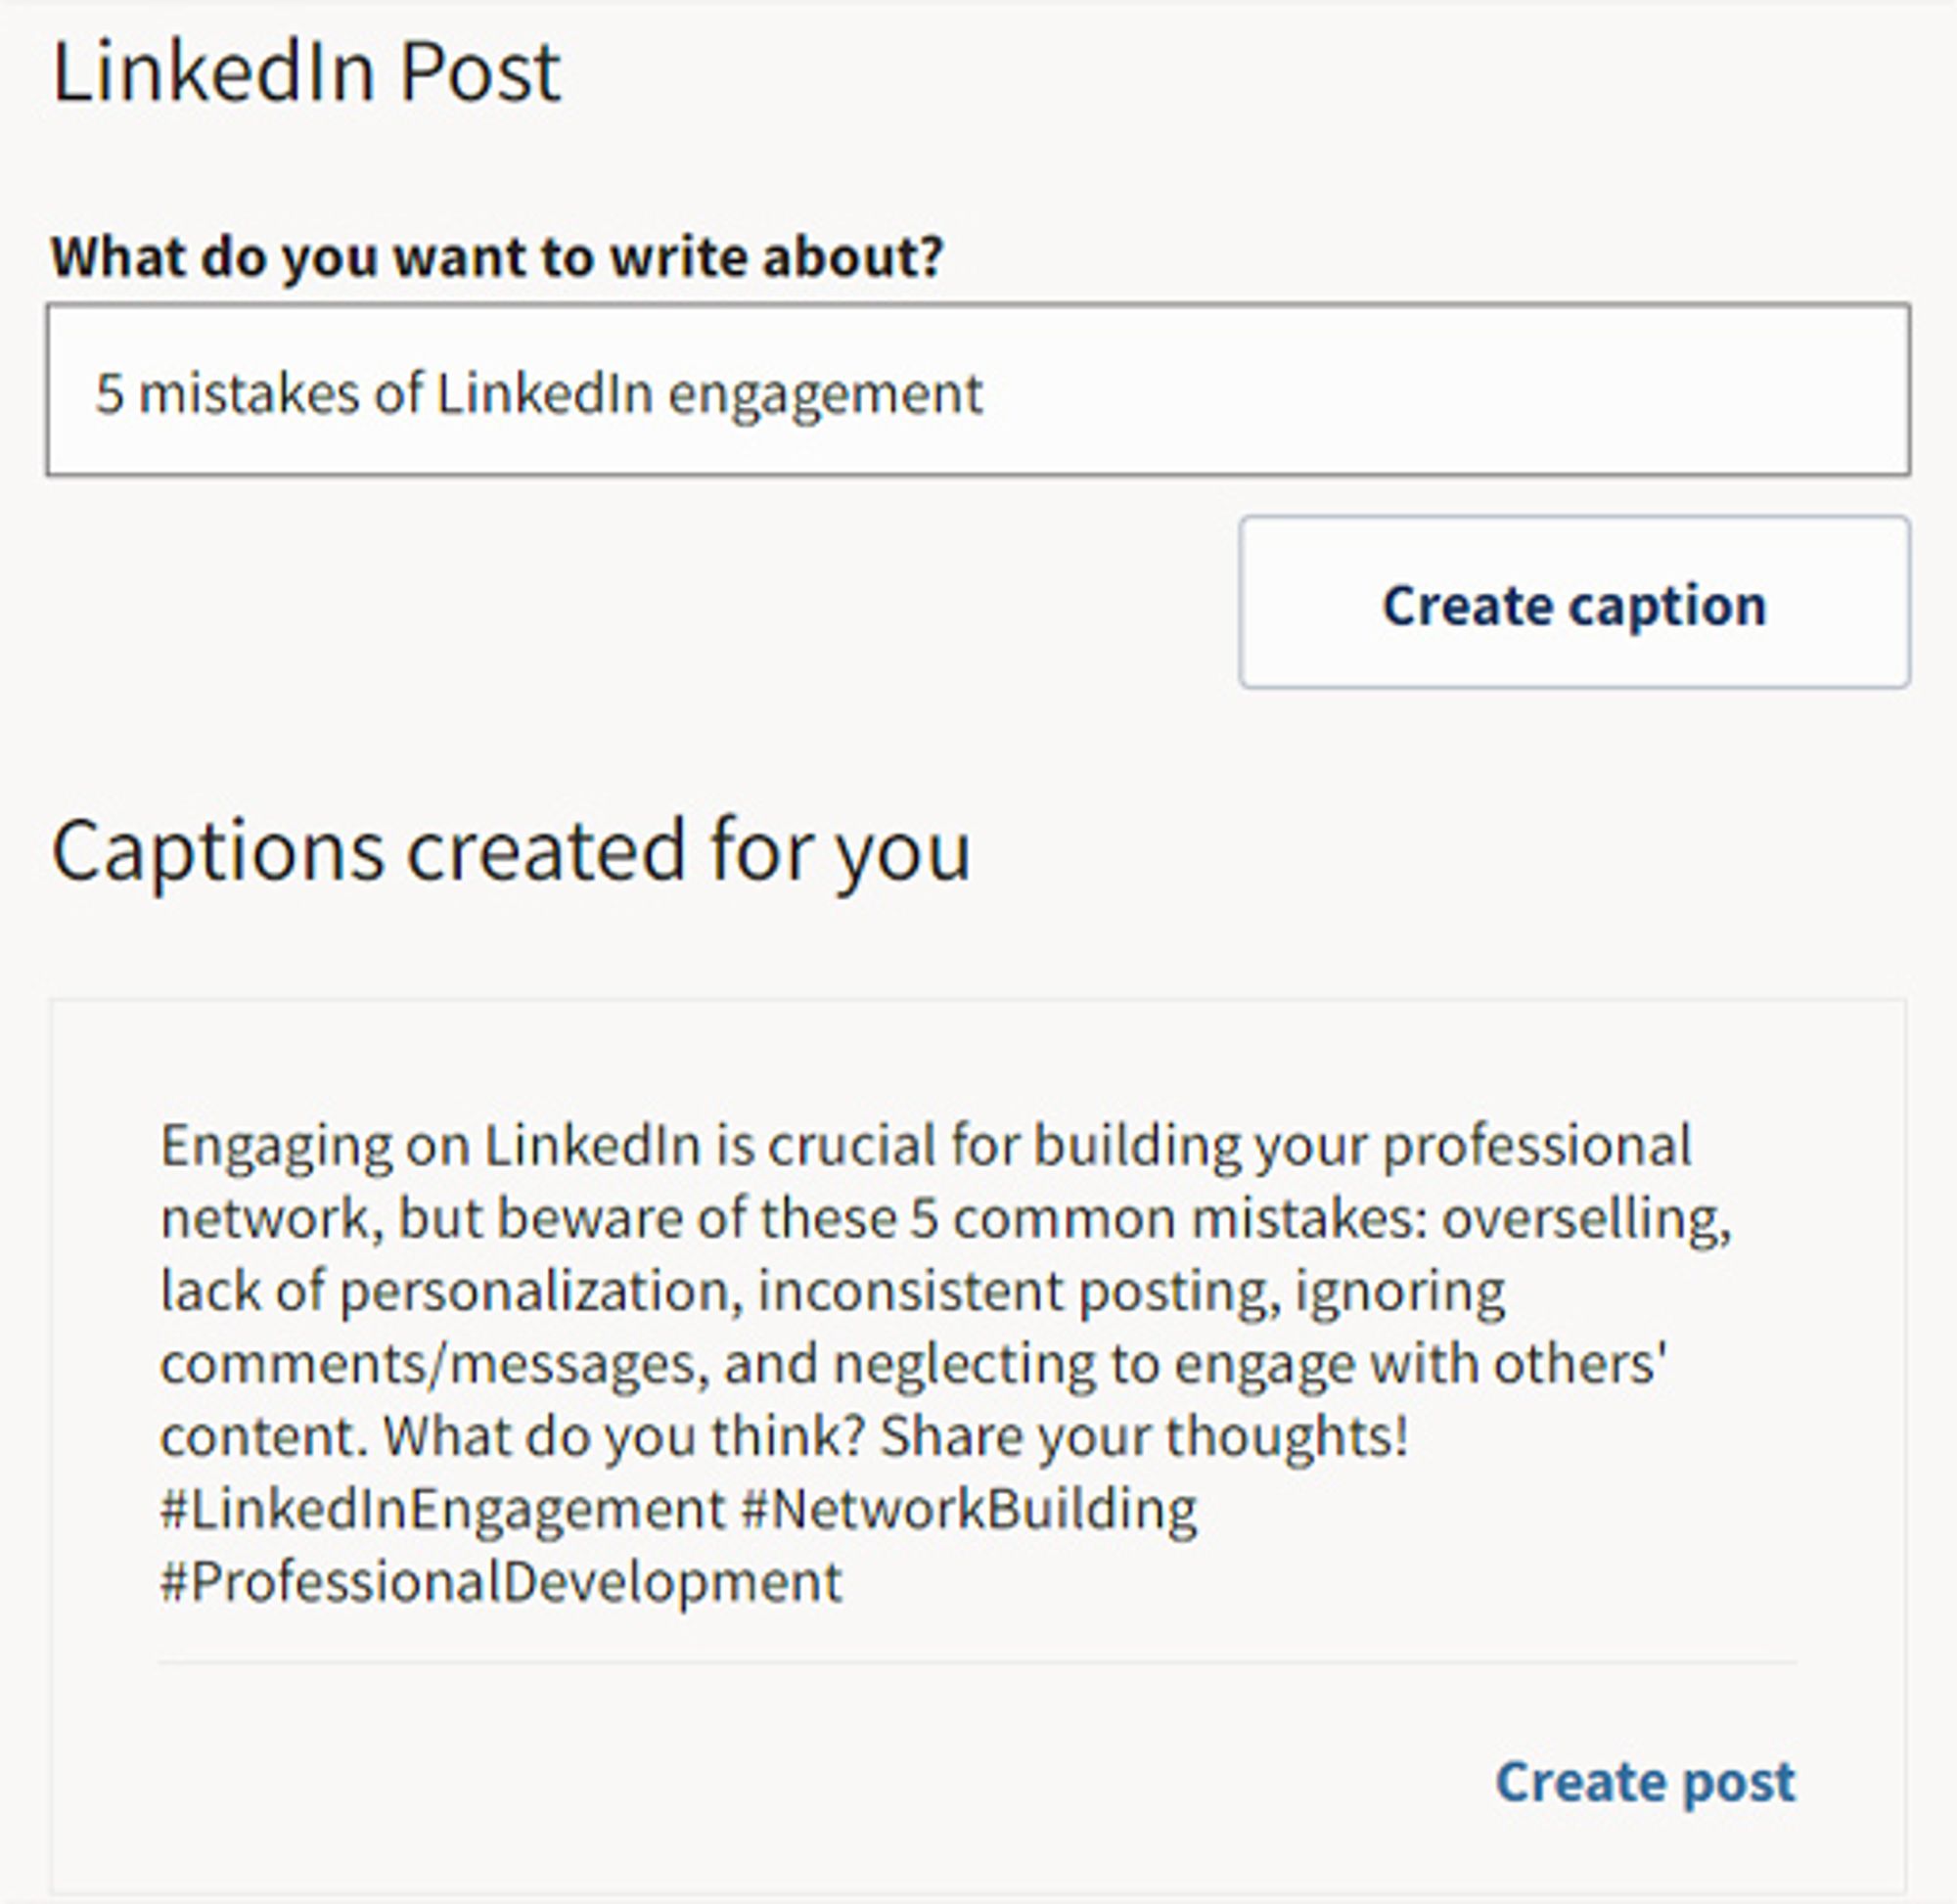Screen dimensions: 1957x1904
Task: Click the 'LinkedIn Post' heading
Action: click(306, 72)
